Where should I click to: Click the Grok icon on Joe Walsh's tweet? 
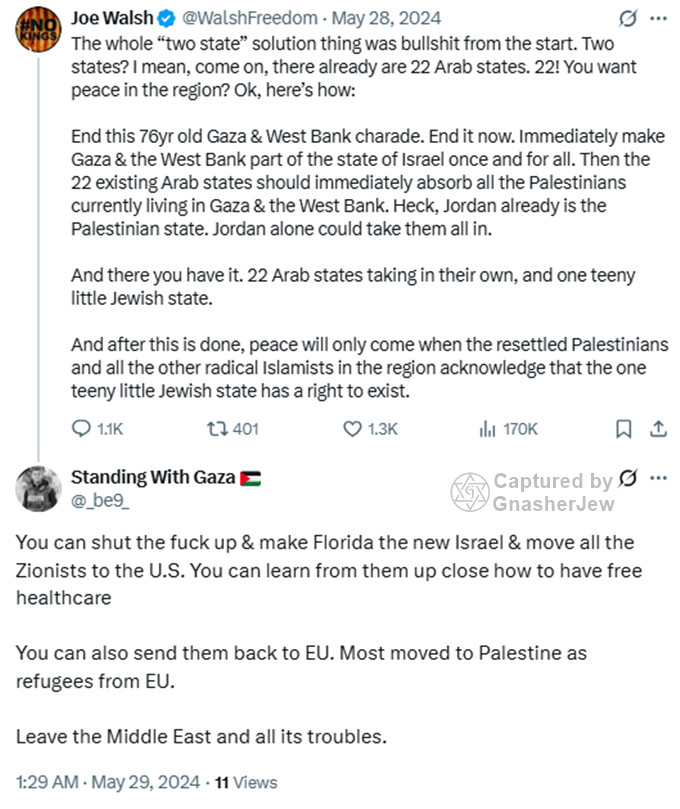point(628,19)
